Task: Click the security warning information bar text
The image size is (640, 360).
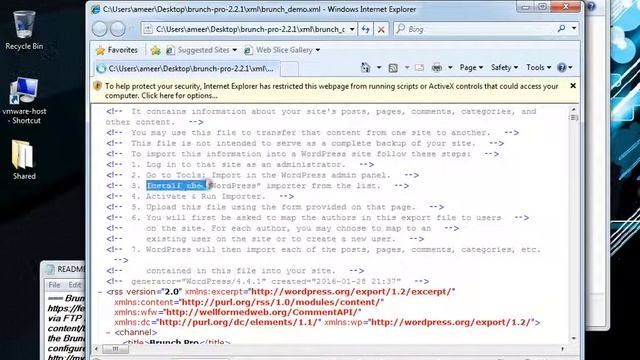Action: pyautogui.click(x=331, y=91)
